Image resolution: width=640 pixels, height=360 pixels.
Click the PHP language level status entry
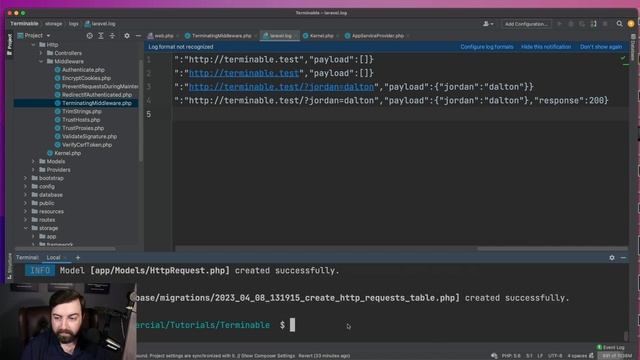point(511,356)
